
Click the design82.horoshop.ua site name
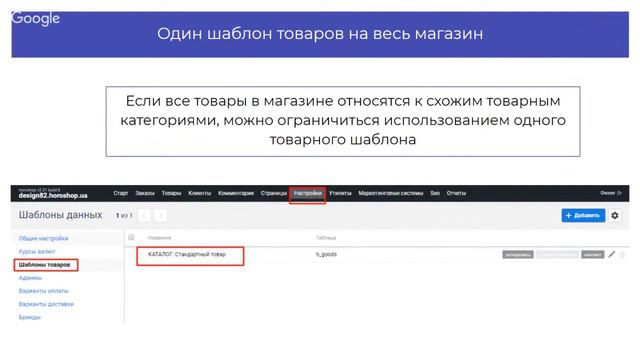(x=53, y=196)
